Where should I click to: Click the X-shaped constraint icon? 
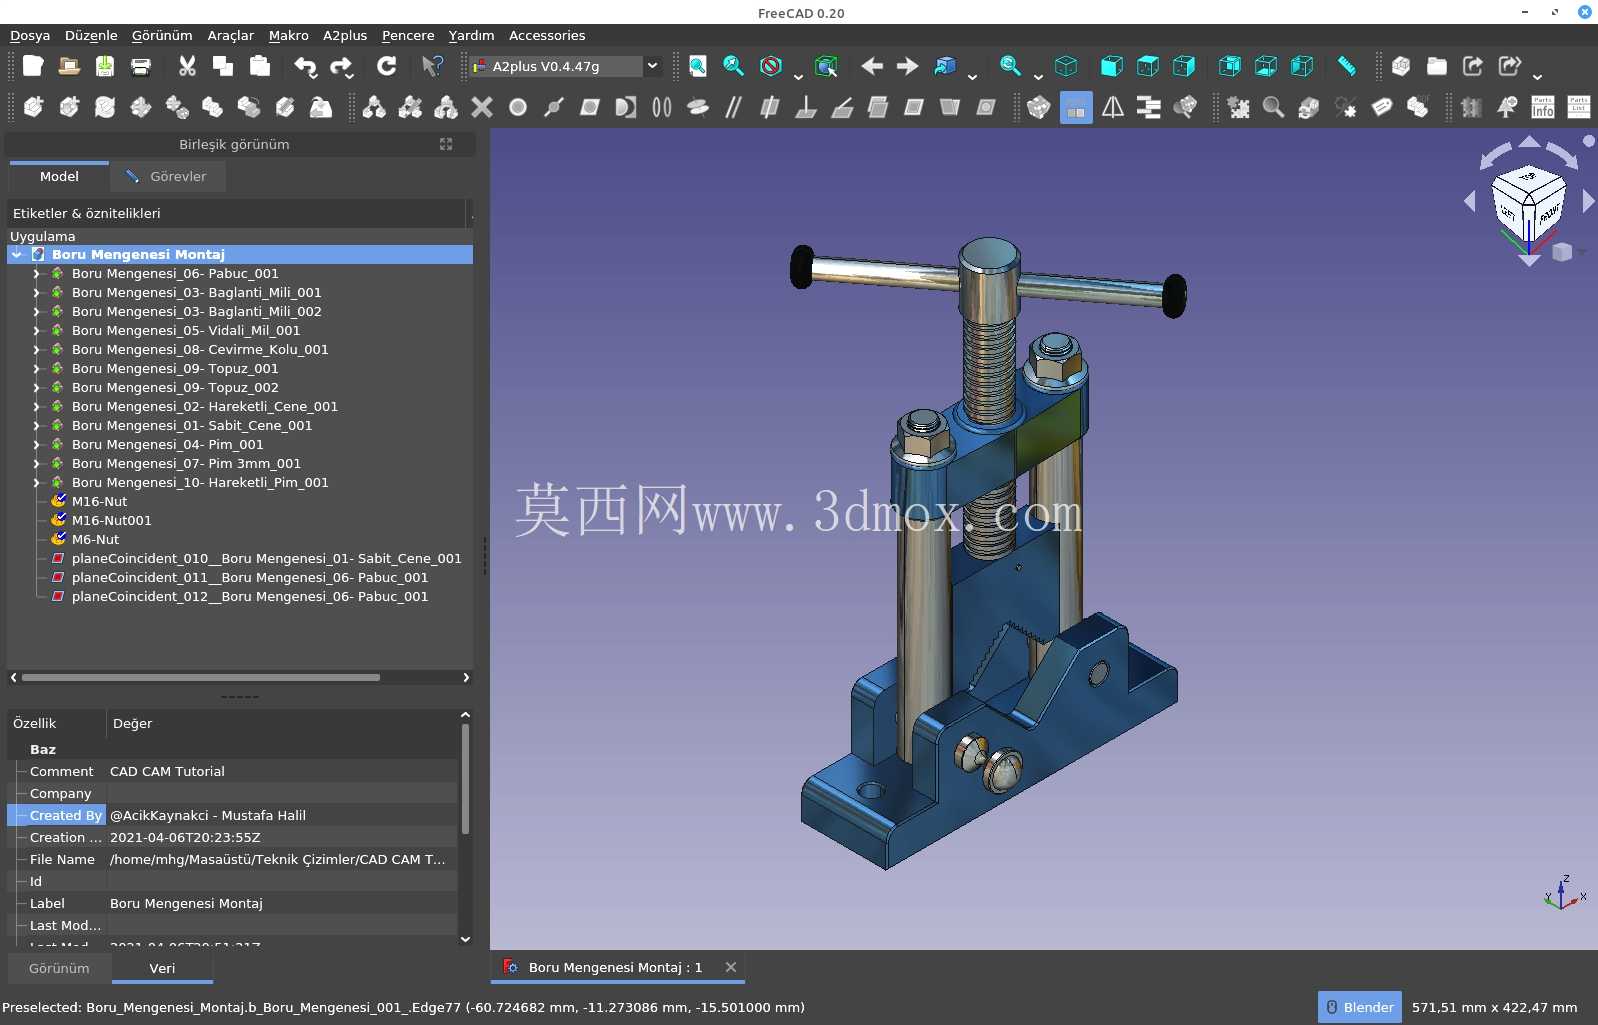point(482,107)
